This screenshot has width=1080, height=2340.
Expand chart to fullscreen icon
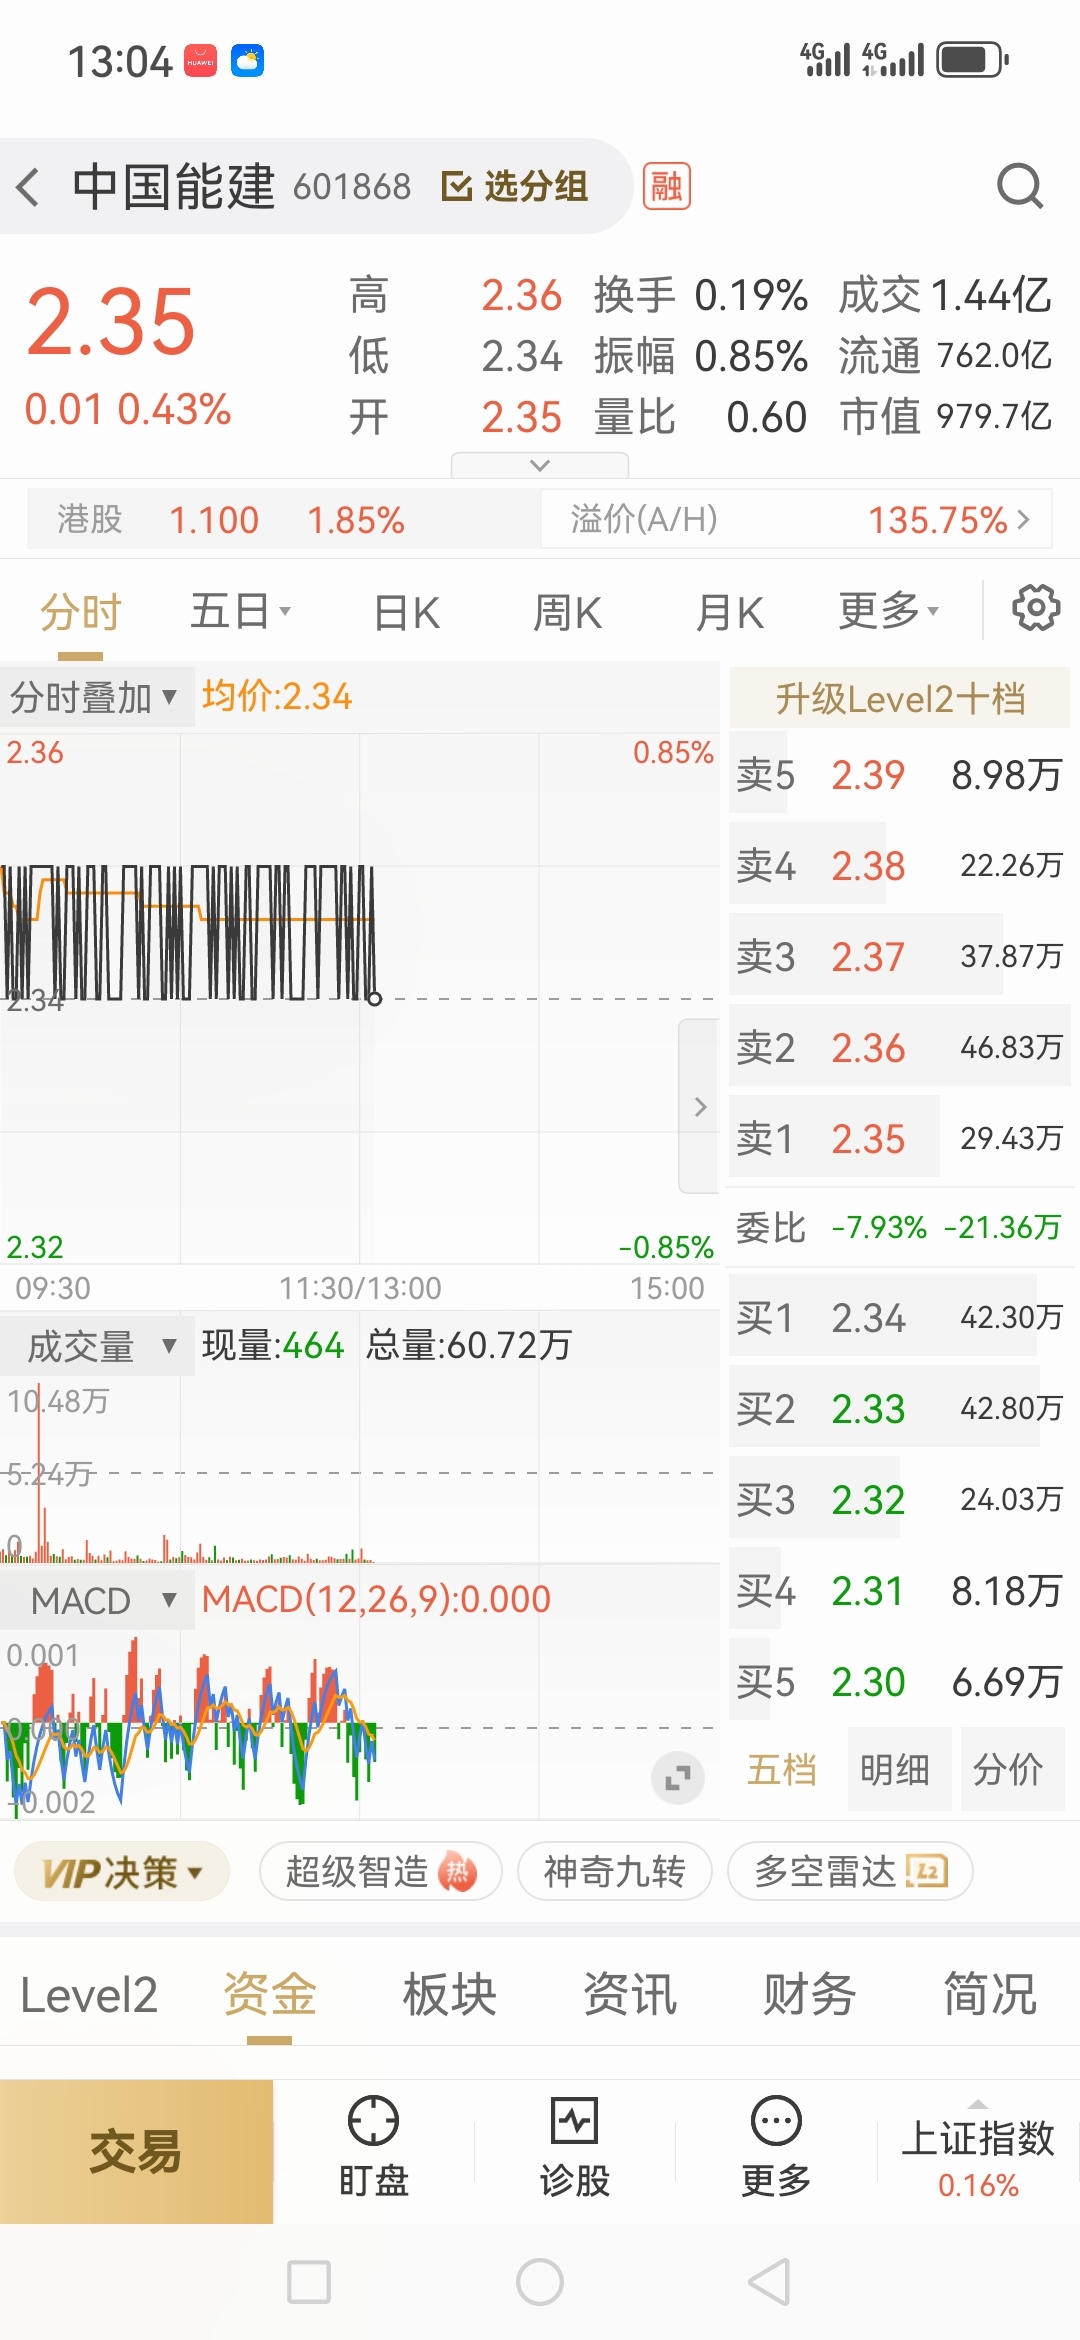coord(678,1778)
